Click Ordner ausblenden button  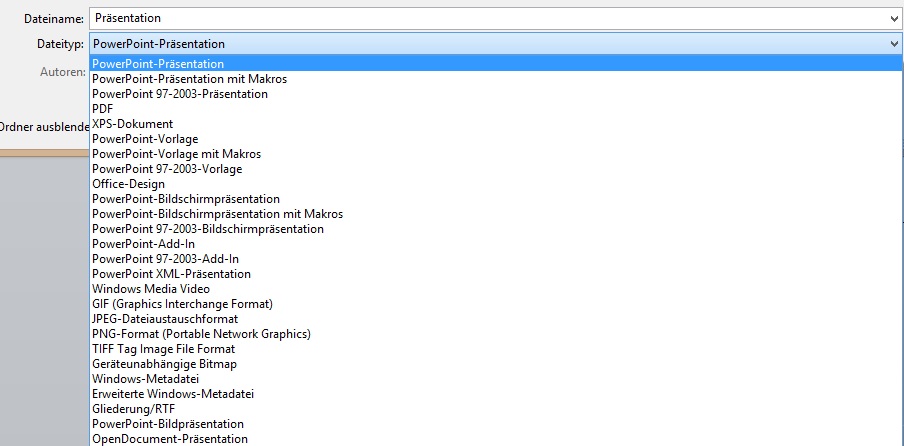(44, 127)
